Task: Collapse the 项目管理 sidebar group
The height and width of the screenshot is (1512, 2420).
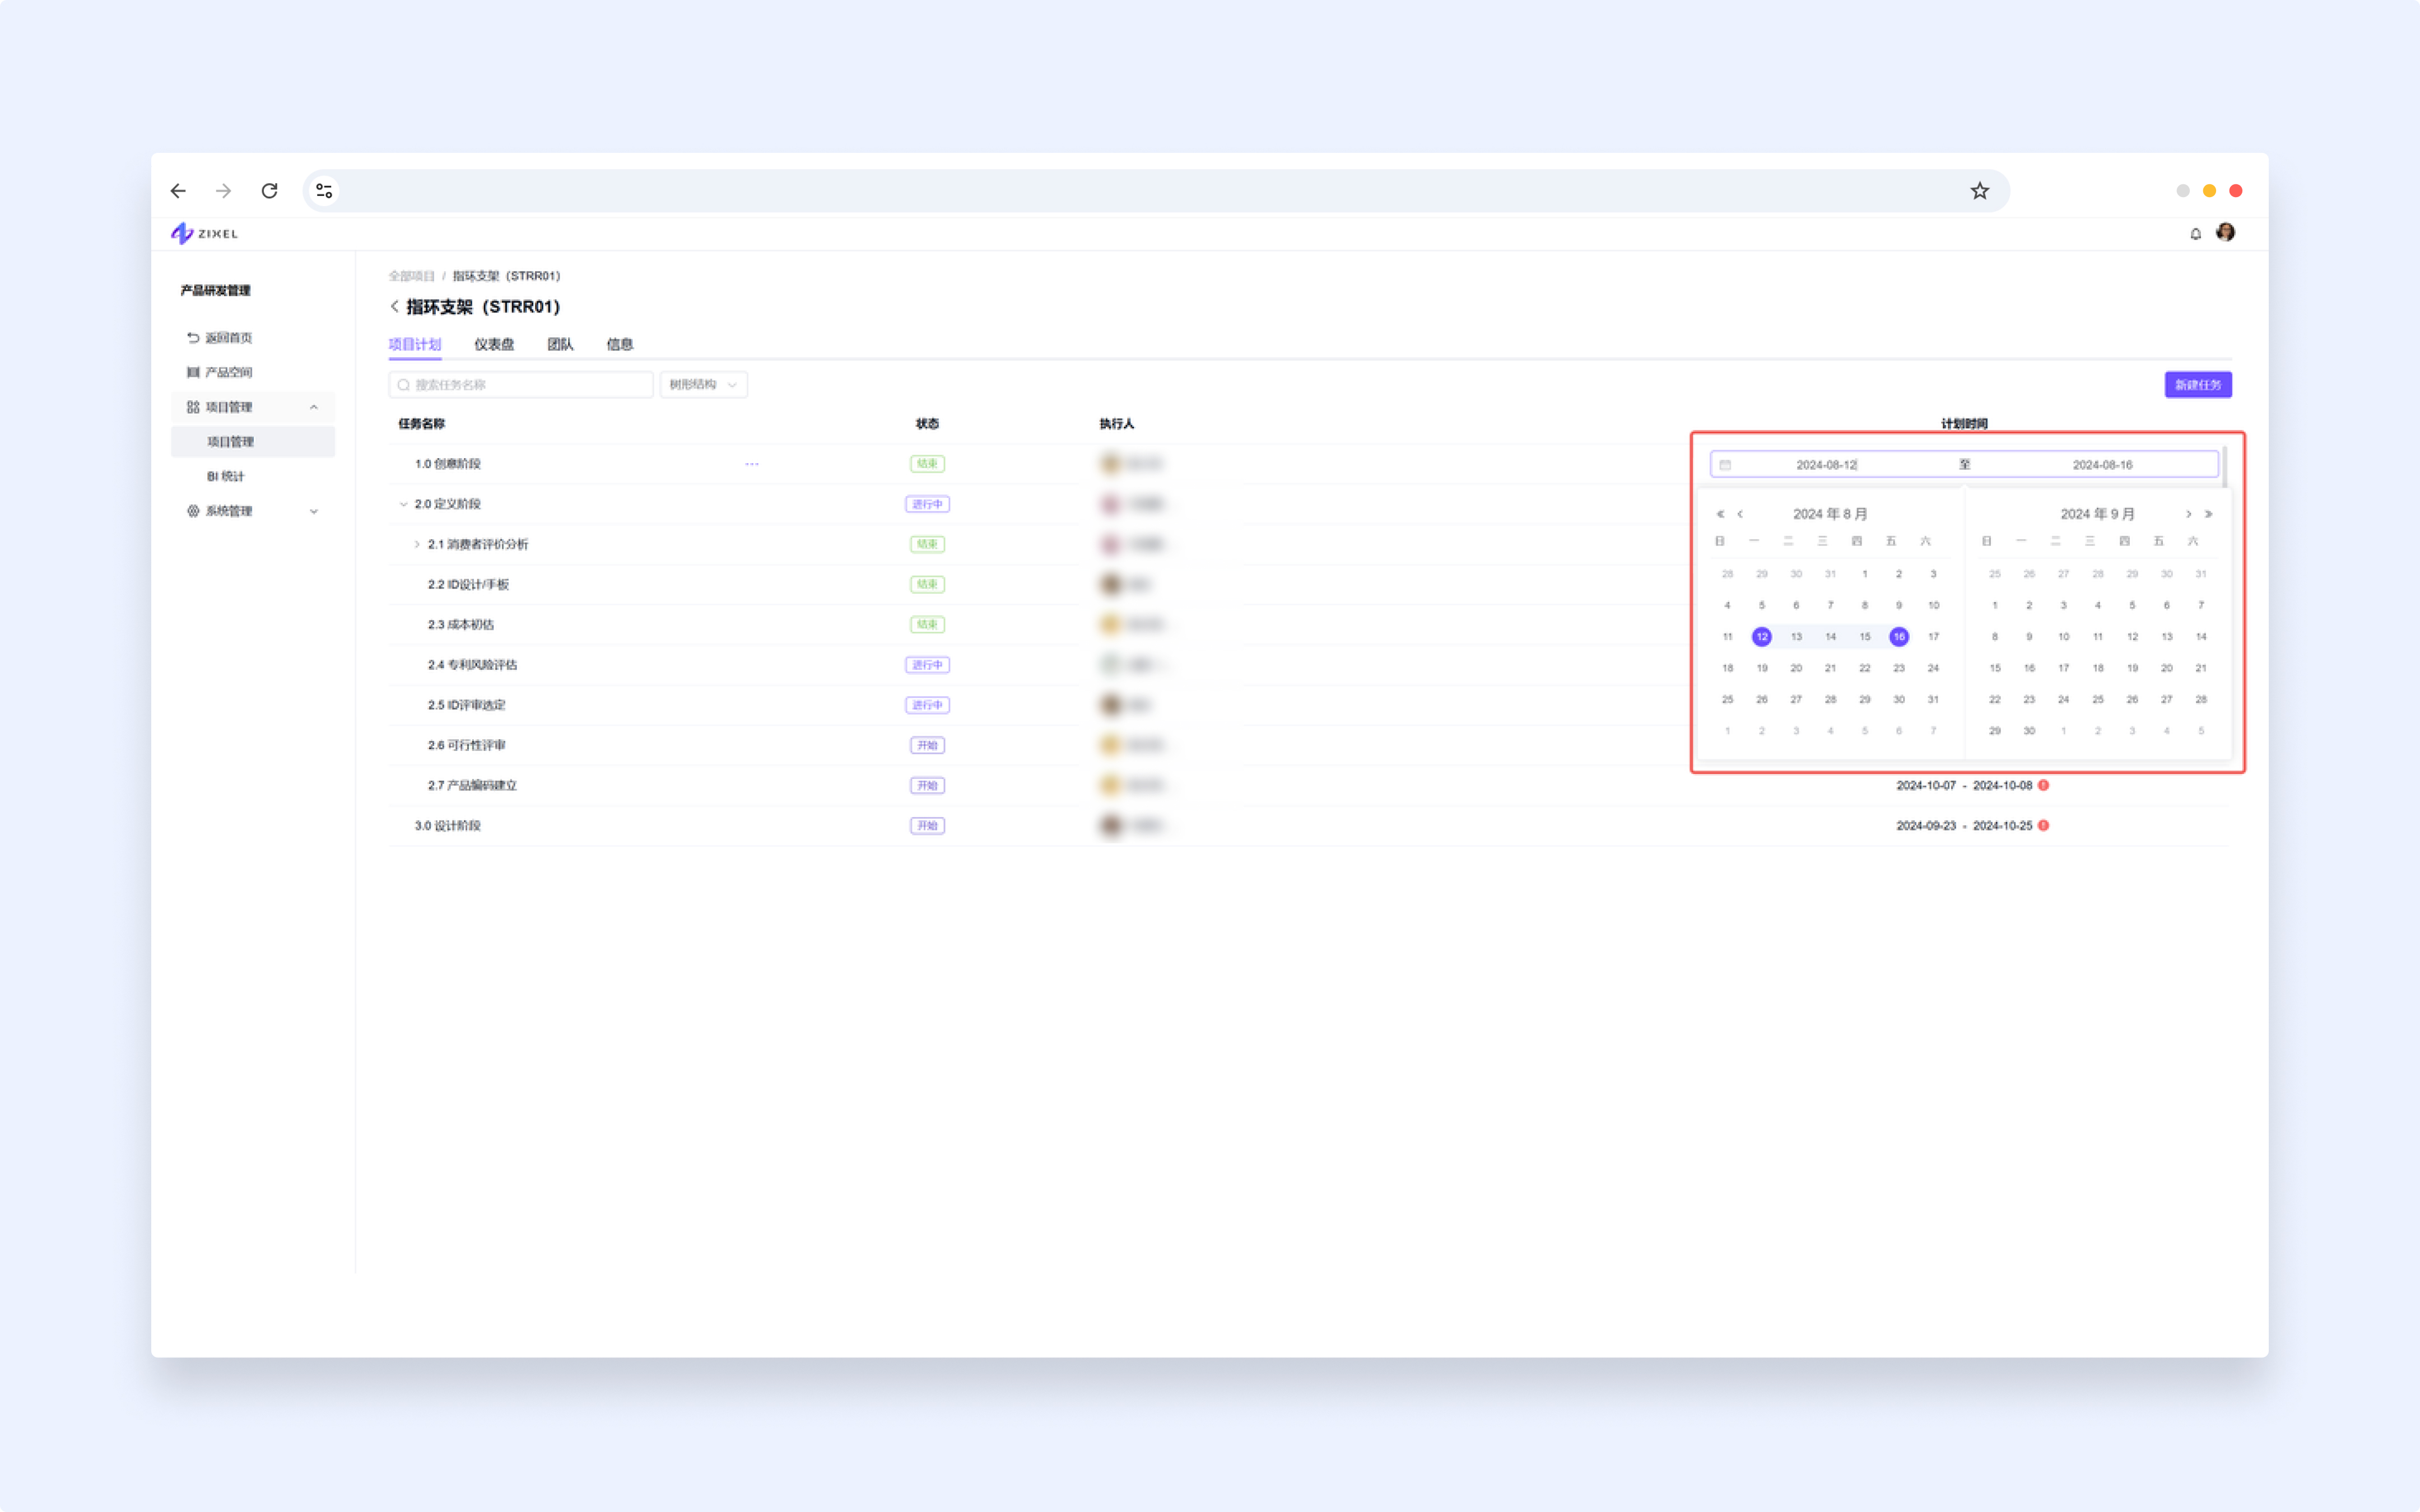Action: [314, 407]
